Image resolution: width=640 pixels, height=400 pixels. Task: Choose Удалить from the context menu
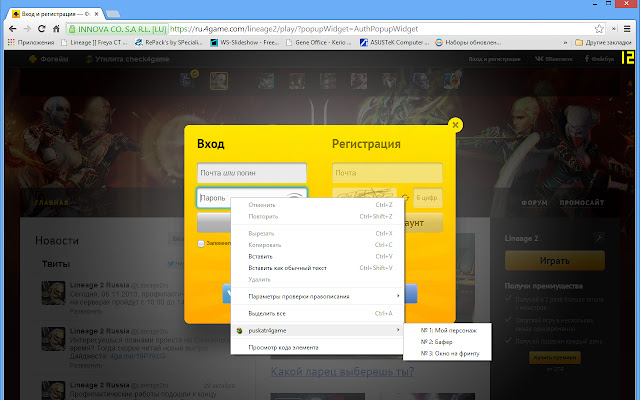click(x=318, y=279)
